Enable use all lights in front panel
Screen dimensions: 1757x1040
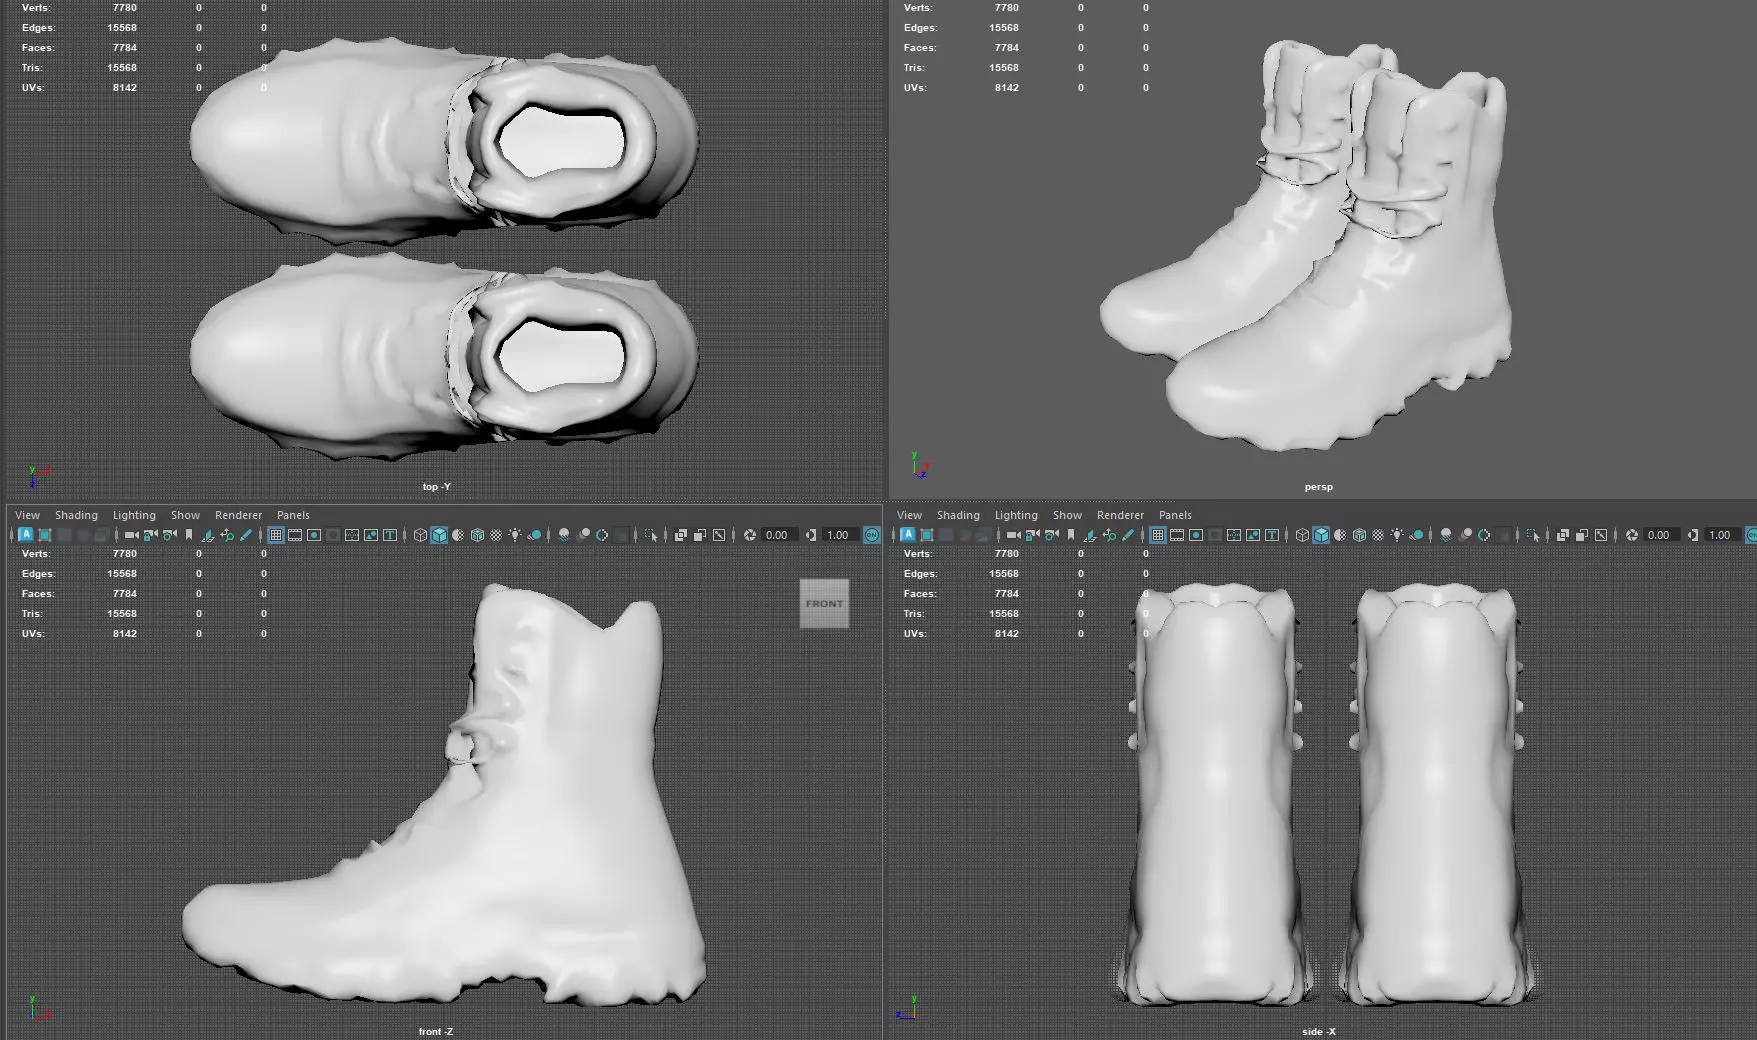tap(515, 535)
